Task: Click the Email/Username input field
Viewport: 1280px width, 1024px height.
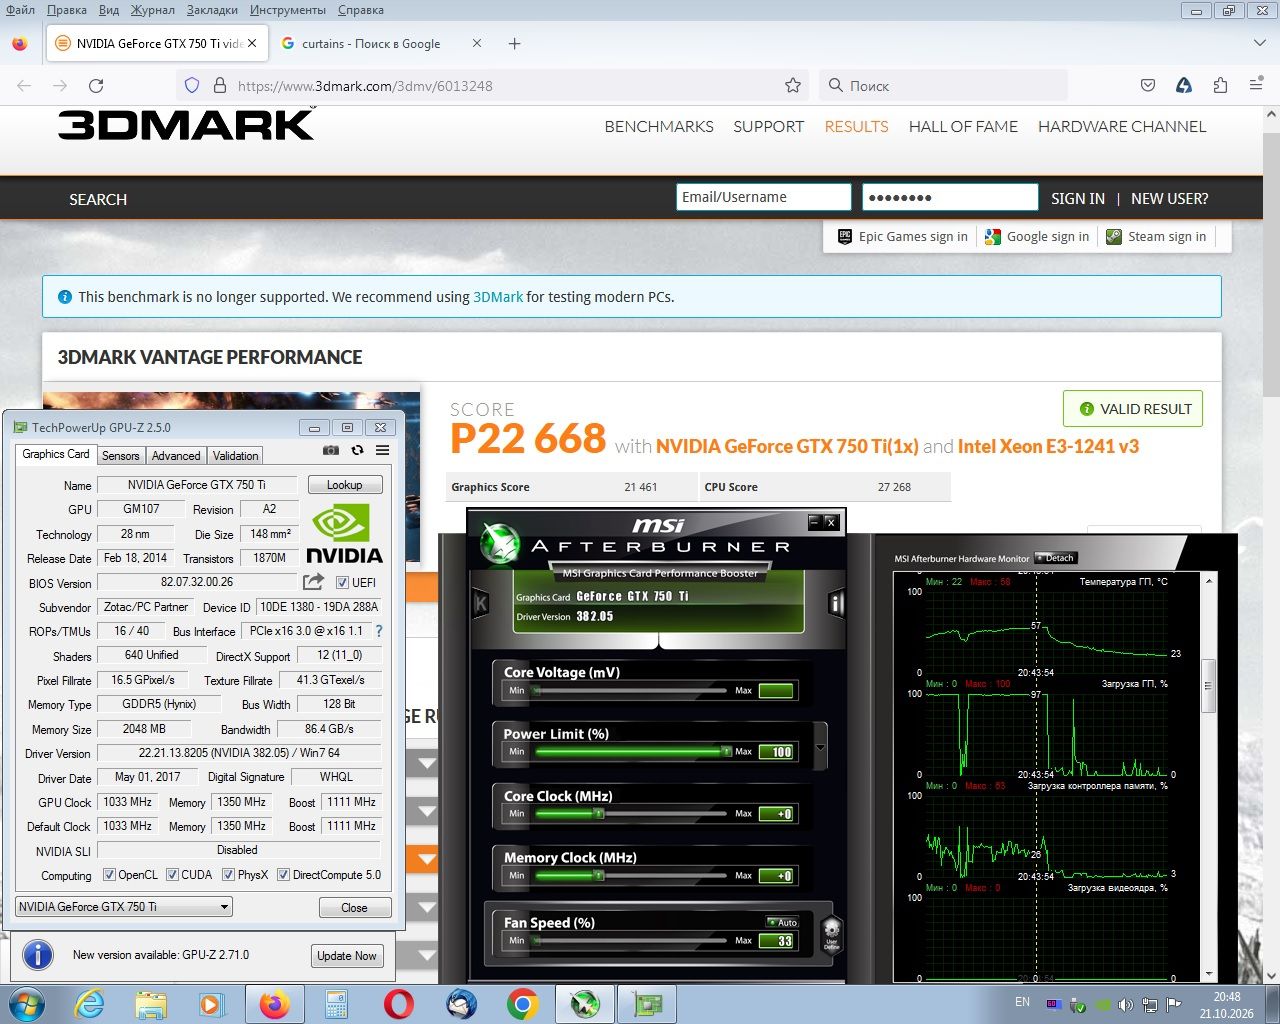Action: 764,197
